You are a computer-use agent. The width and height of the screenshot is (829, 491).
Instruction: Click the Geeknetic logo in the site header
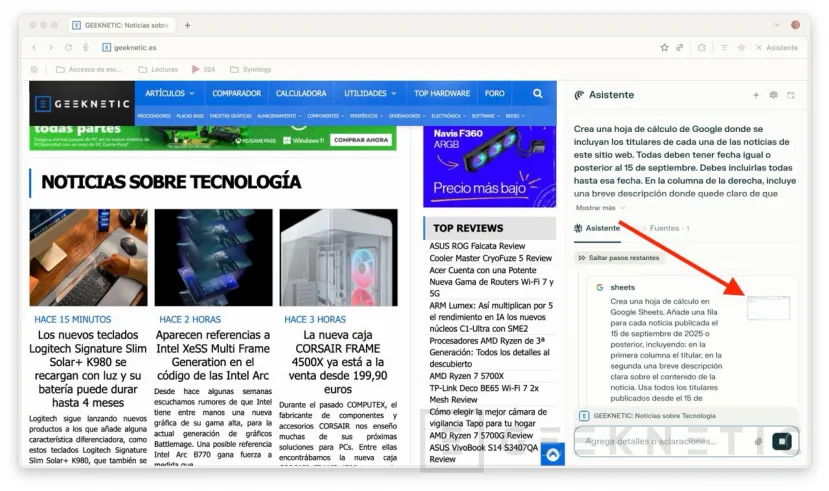(x=82, y=104)
